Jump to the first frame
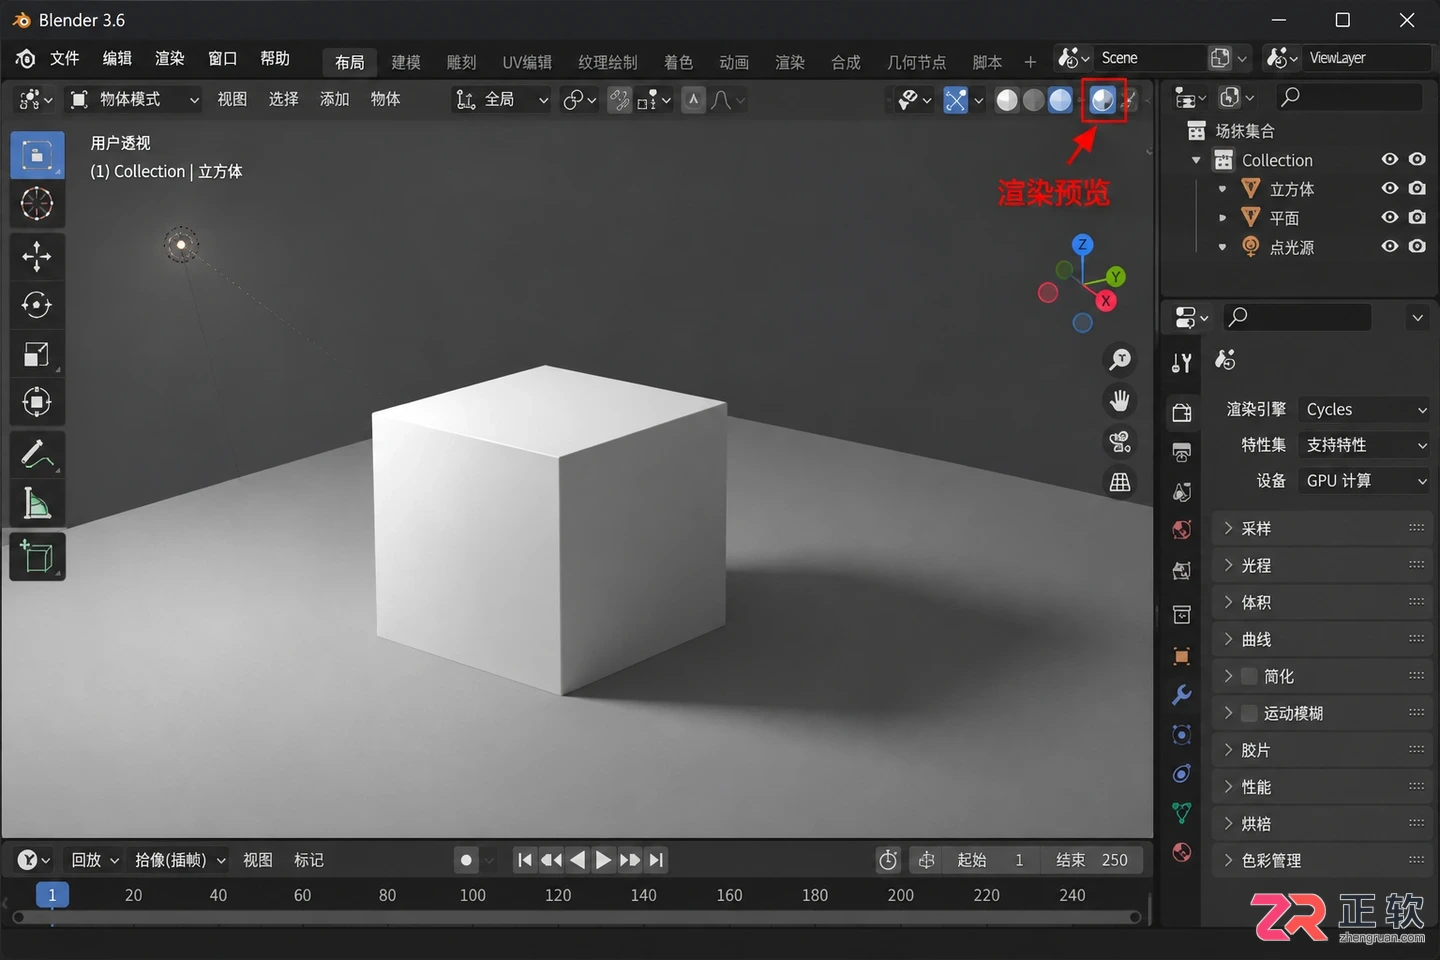 (524, 860)
